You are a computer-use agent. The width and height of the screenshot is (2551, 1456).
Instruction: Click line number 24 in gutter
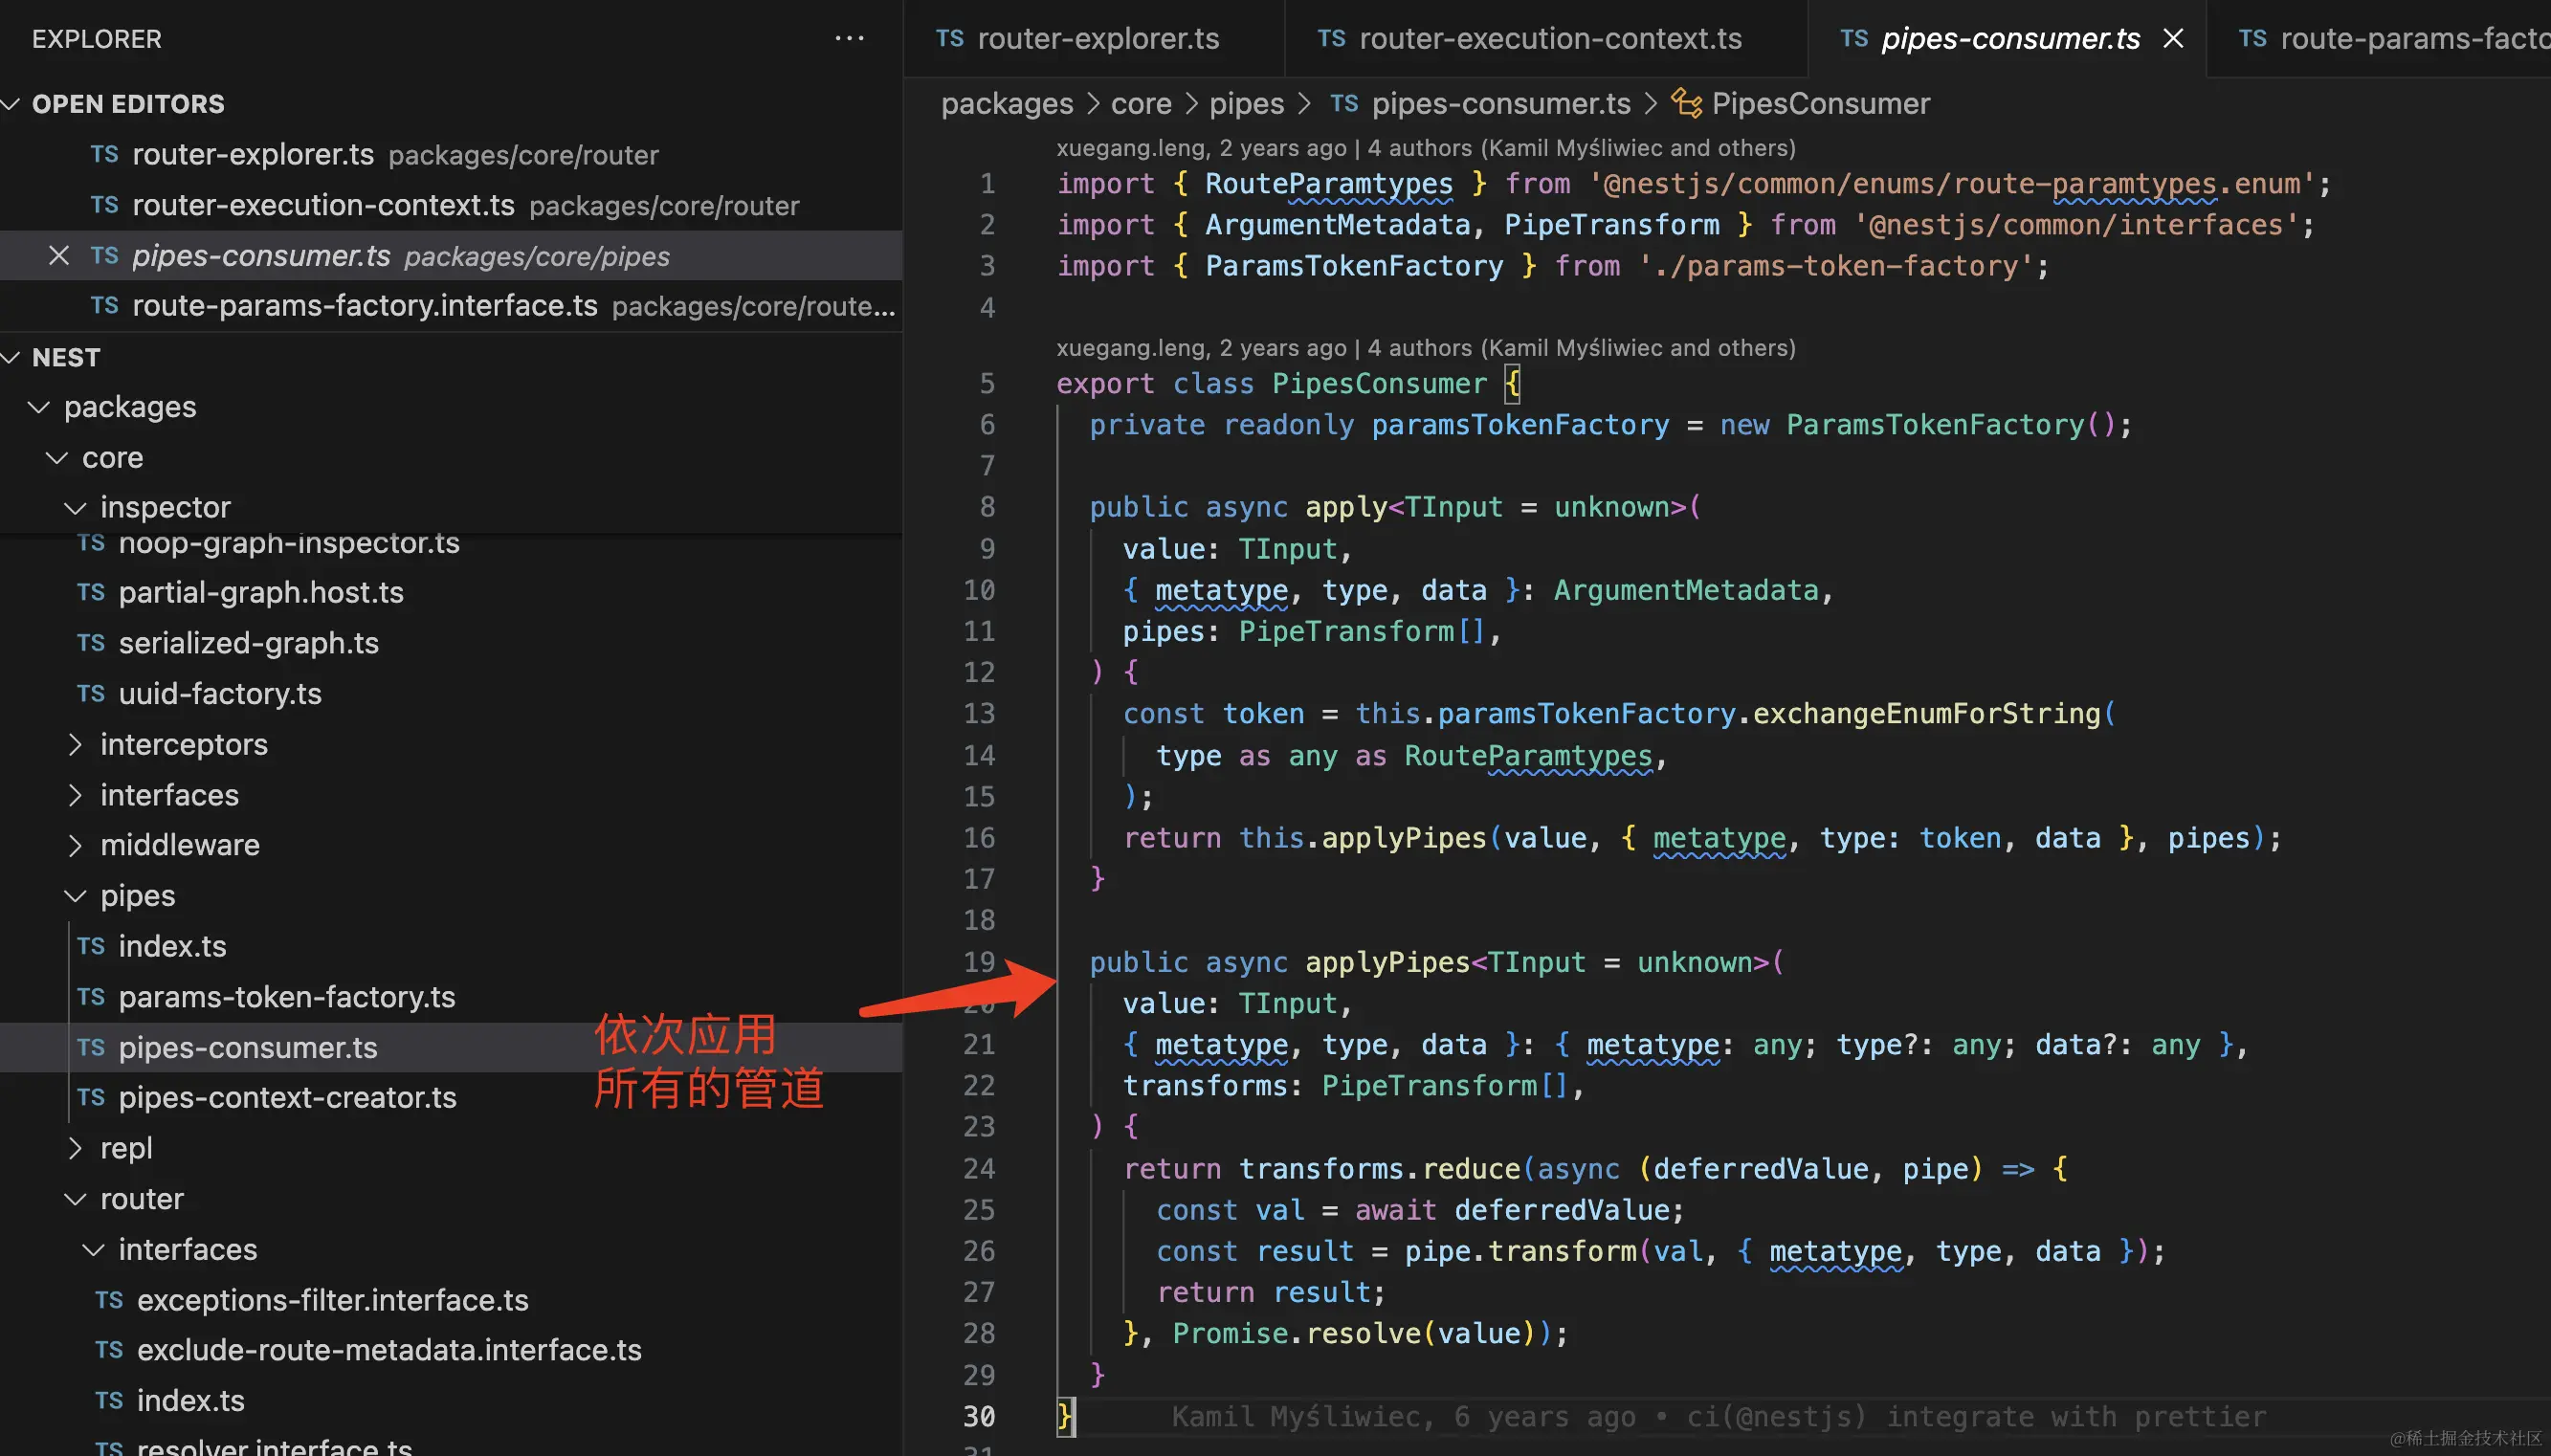(979, 1168)
